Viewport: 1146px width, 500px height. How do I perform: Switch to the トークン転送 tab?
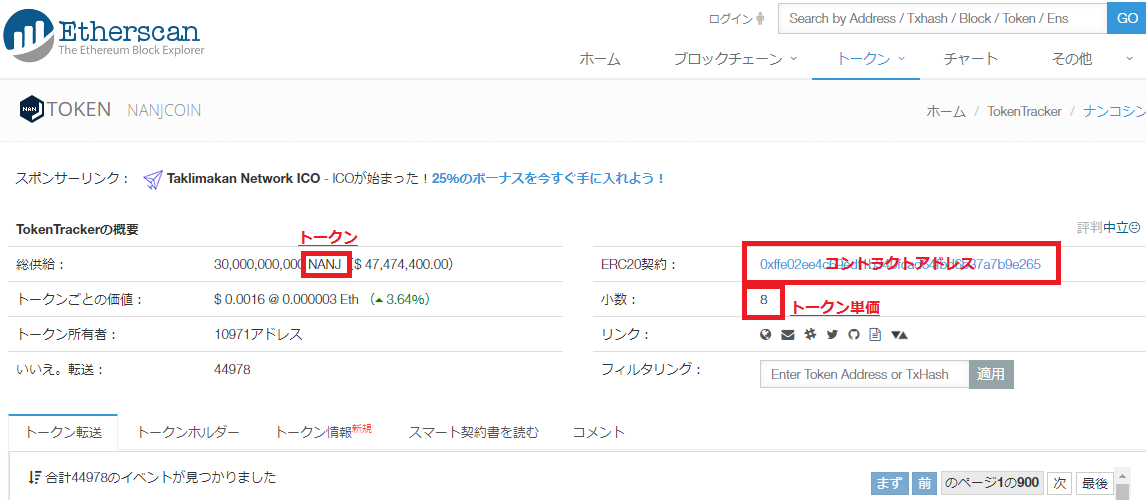63,432
